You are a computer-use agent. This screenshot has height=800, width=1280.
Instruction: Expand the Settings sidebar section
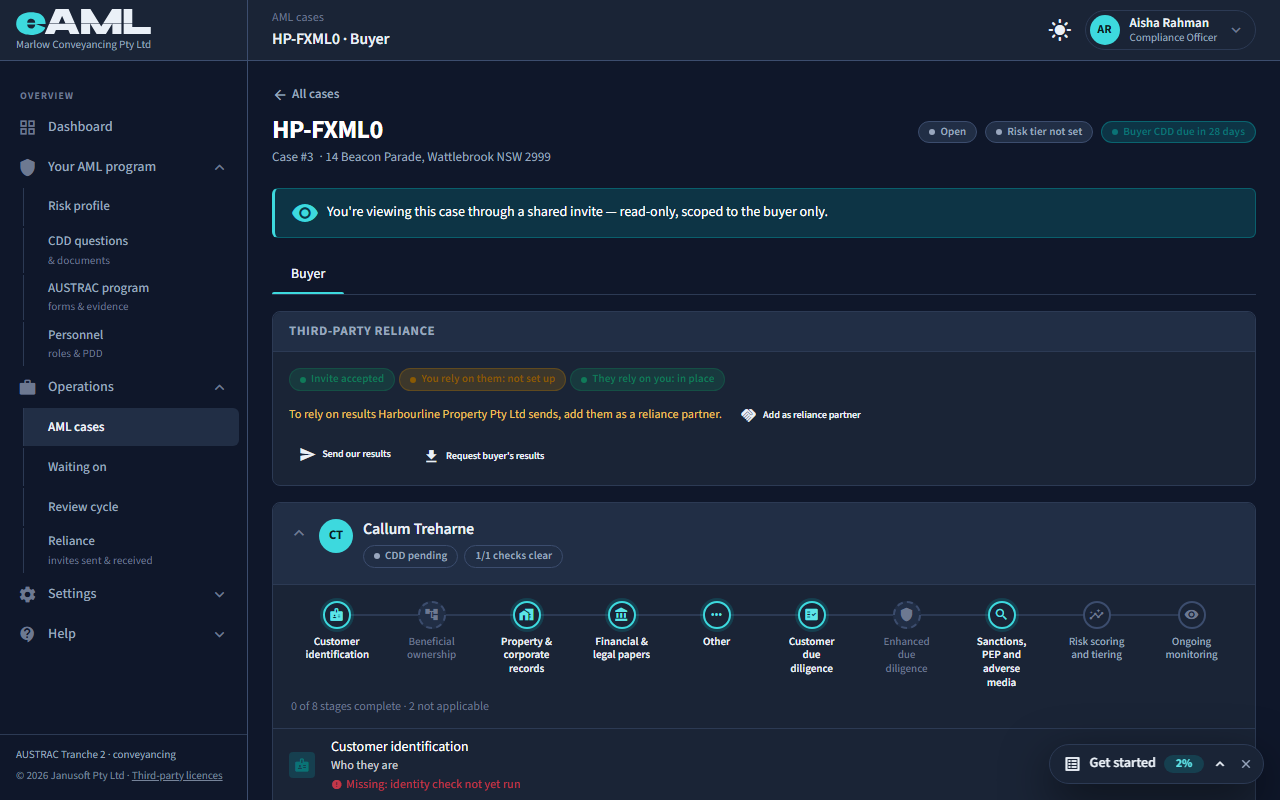(124, 594)
